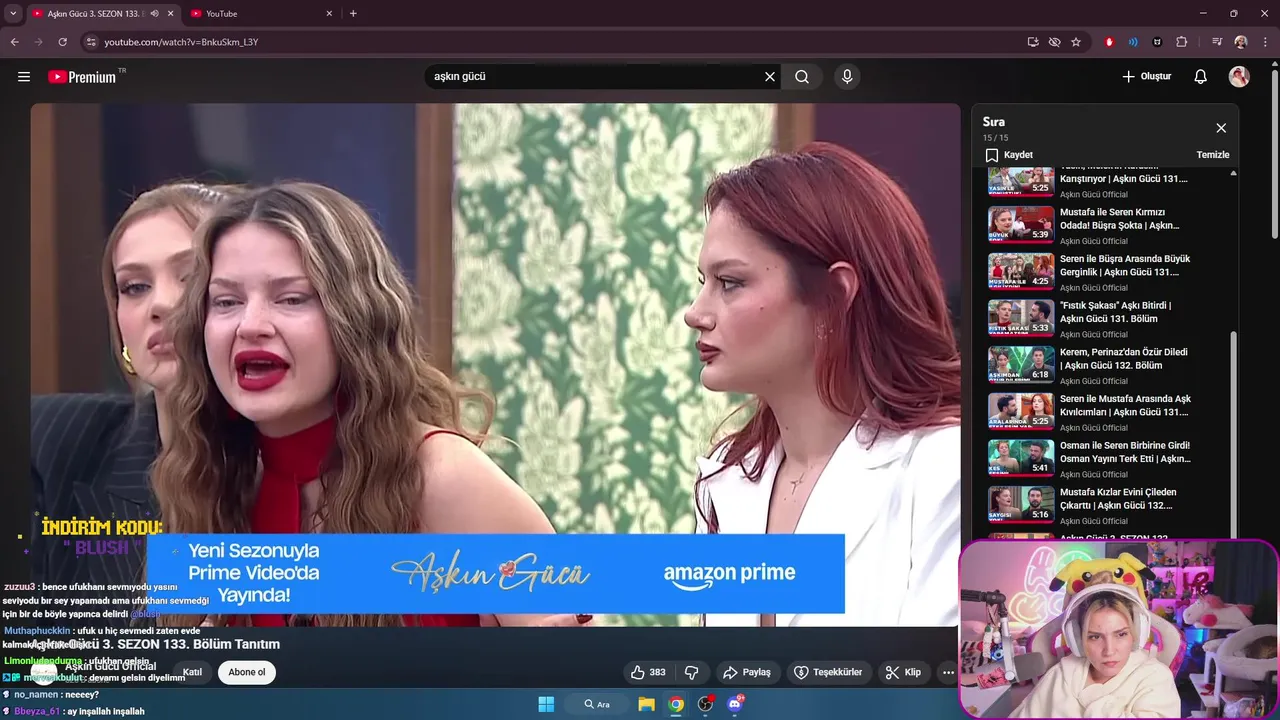Open the Windows Start menu
Viewport: 1280px width, 720px height.
(x=546, y=704)
